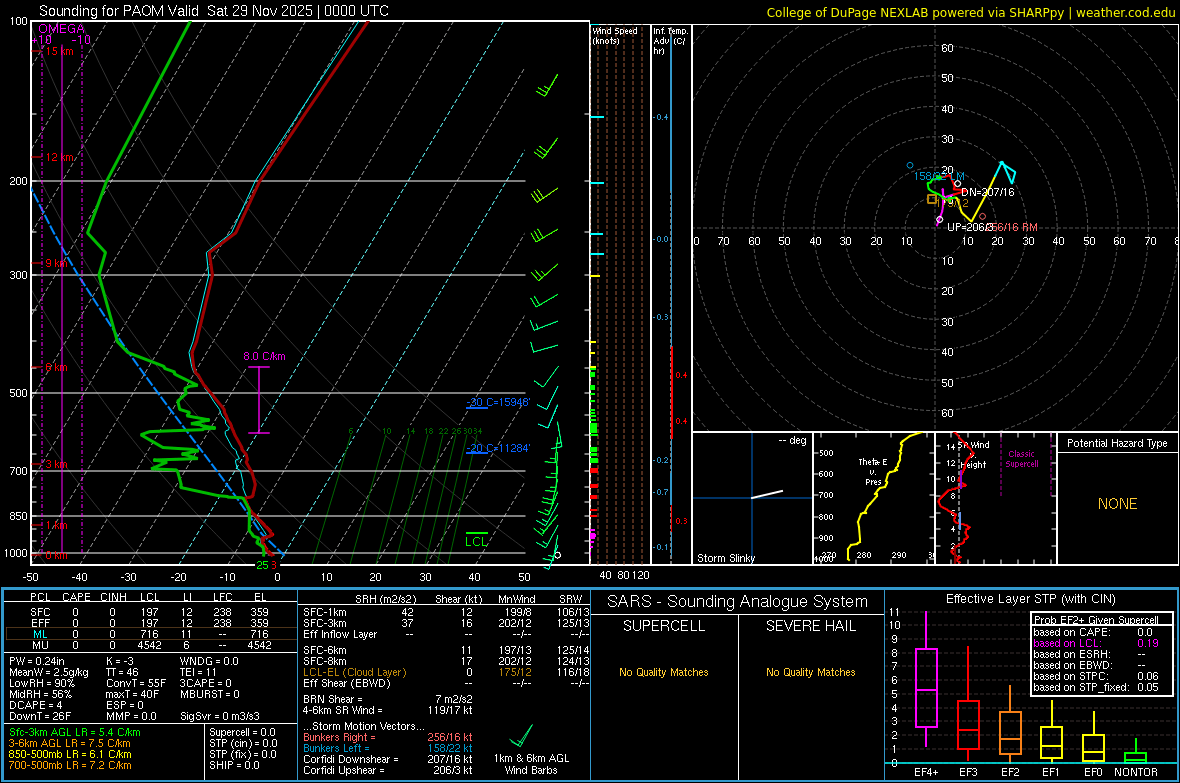Click '700-500mb LR = 7.2 C/km'
Viewport: 1180px width, 783px height.
click(70, 765)
